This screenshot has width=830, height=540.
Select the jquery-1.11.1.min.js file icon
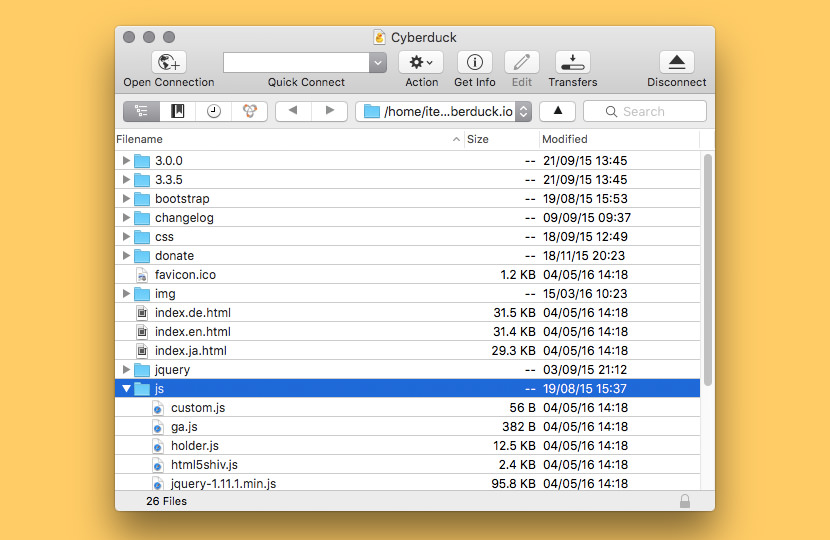158,483
